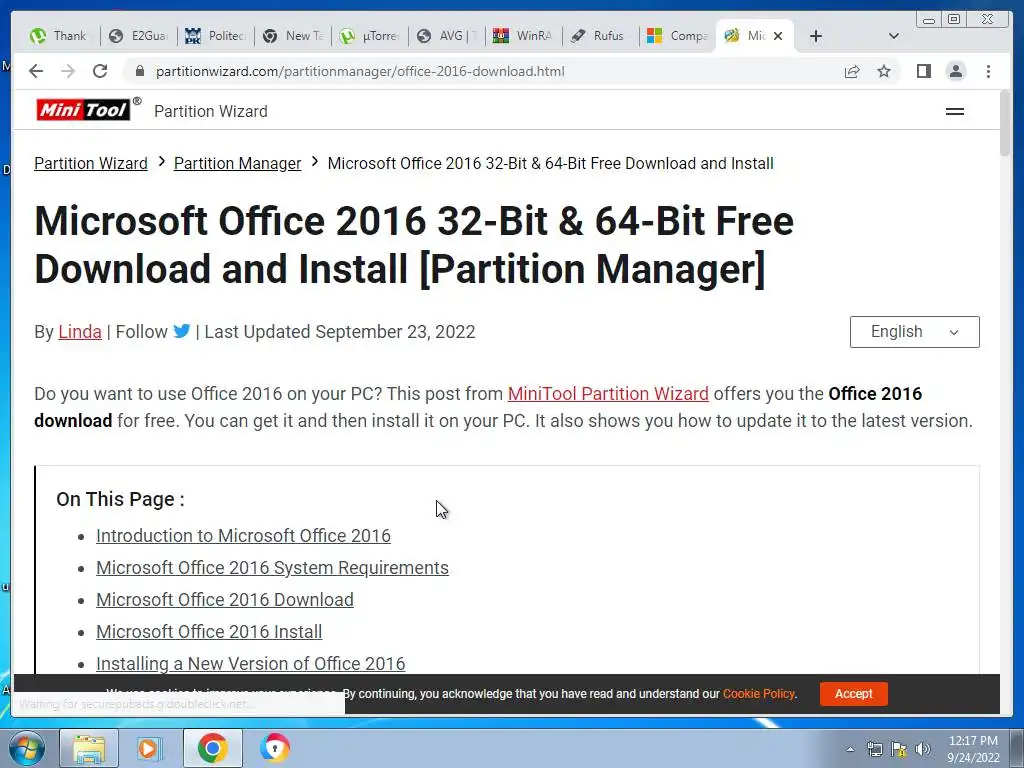Open Partition Wizard breadcrumb link
Viewport: 1024px width, 768px height.
[91, 163]
